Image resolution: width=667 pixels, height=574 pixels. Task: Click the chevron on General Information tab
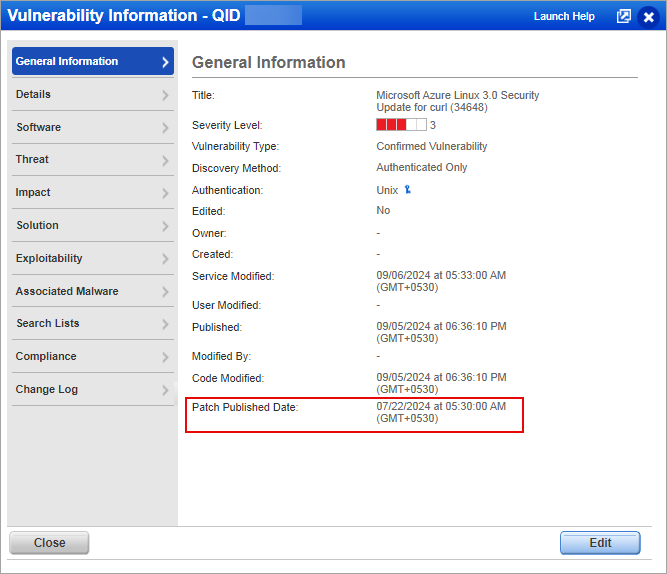(165, 62)
